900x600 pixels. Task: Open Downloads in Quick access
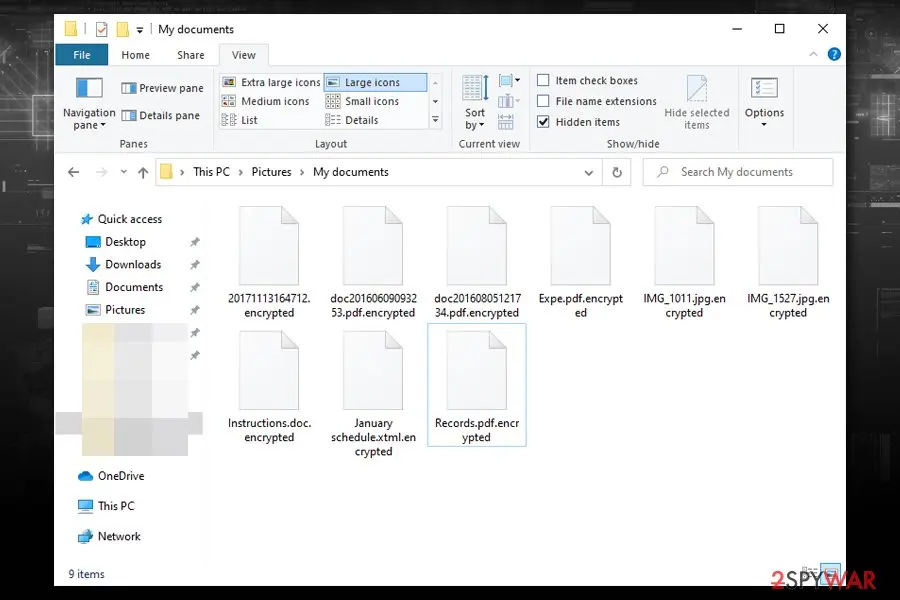(123, 265)
